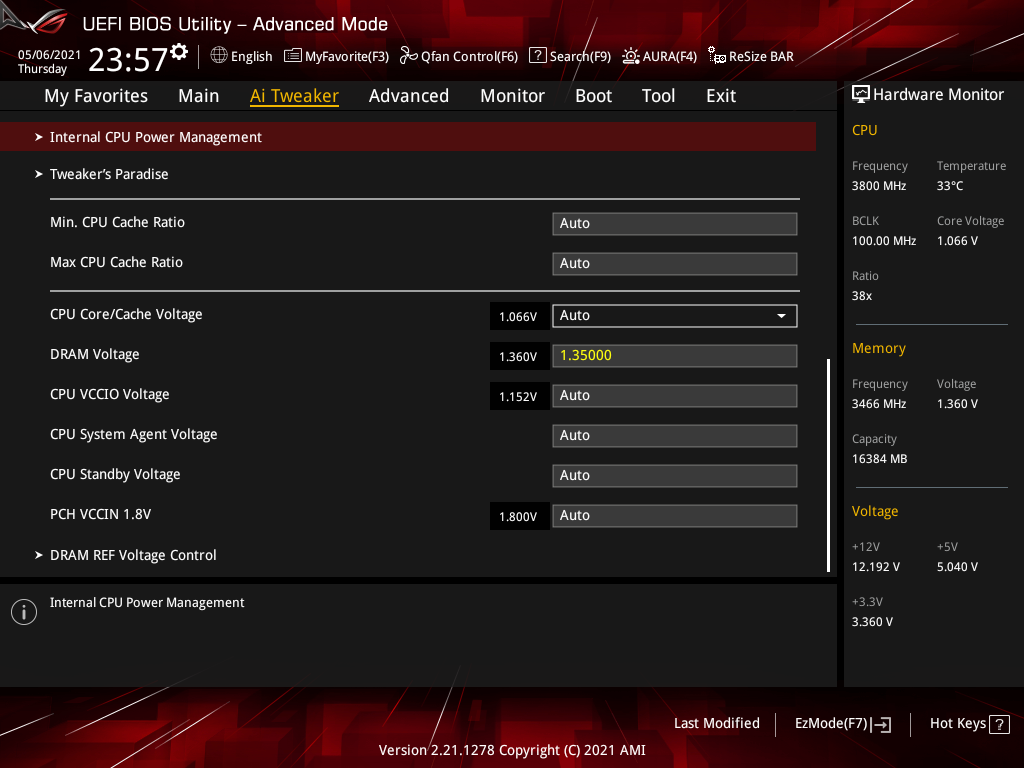Image resolution: width=1024 pixels, height=768 pixels.
Task: Open the Tool tab
Action: point(658,96)
